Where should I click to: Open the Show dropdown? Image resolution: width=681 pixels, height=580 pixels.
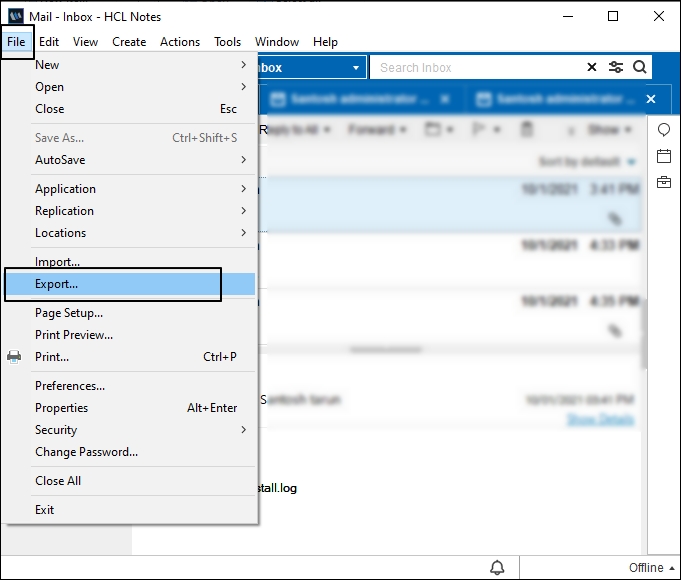coord(609,129)
